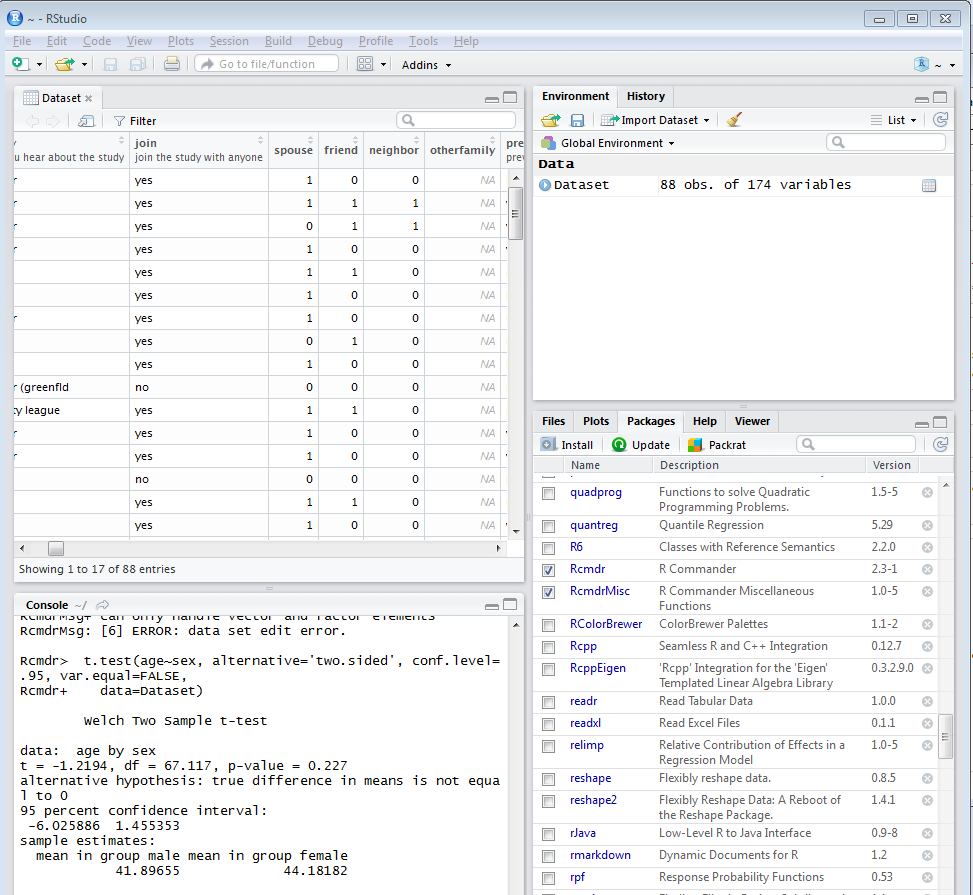The image size is (973, 895).
Task: Pop Dataset viewer into a new window
Action: point(85,120)
